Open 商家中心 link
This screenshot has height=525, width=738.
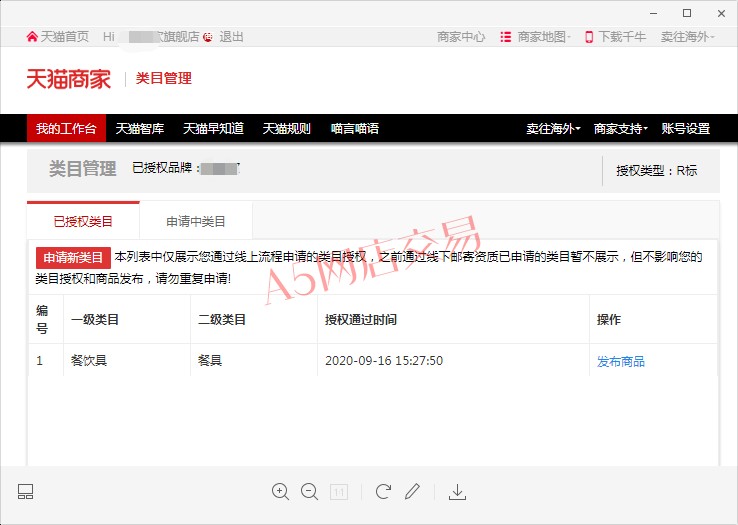pos(461,37)
